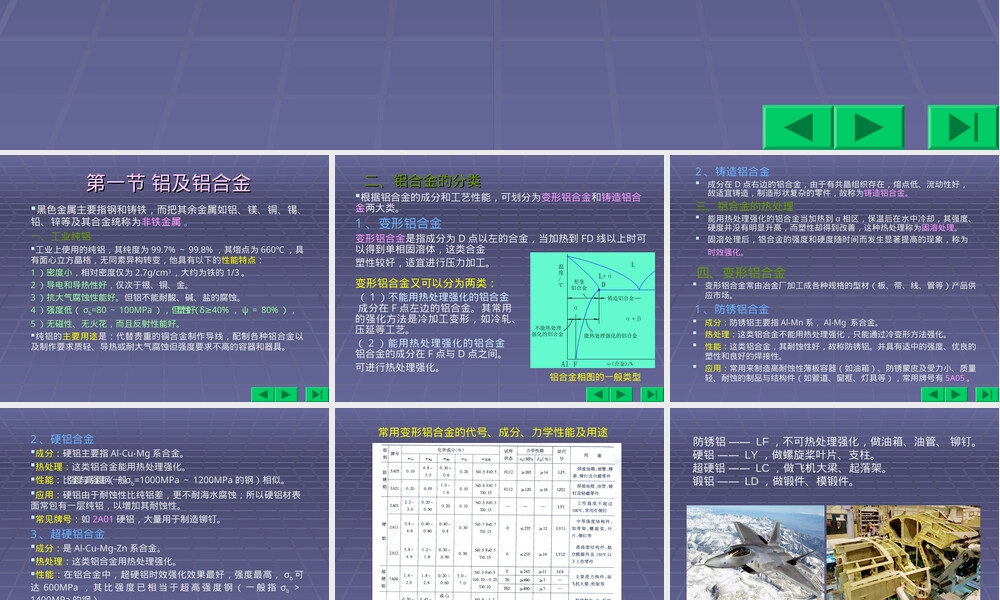Select the aluminum alloy phase diagram image
1000x600 pixels.
(x=592, y=310)
